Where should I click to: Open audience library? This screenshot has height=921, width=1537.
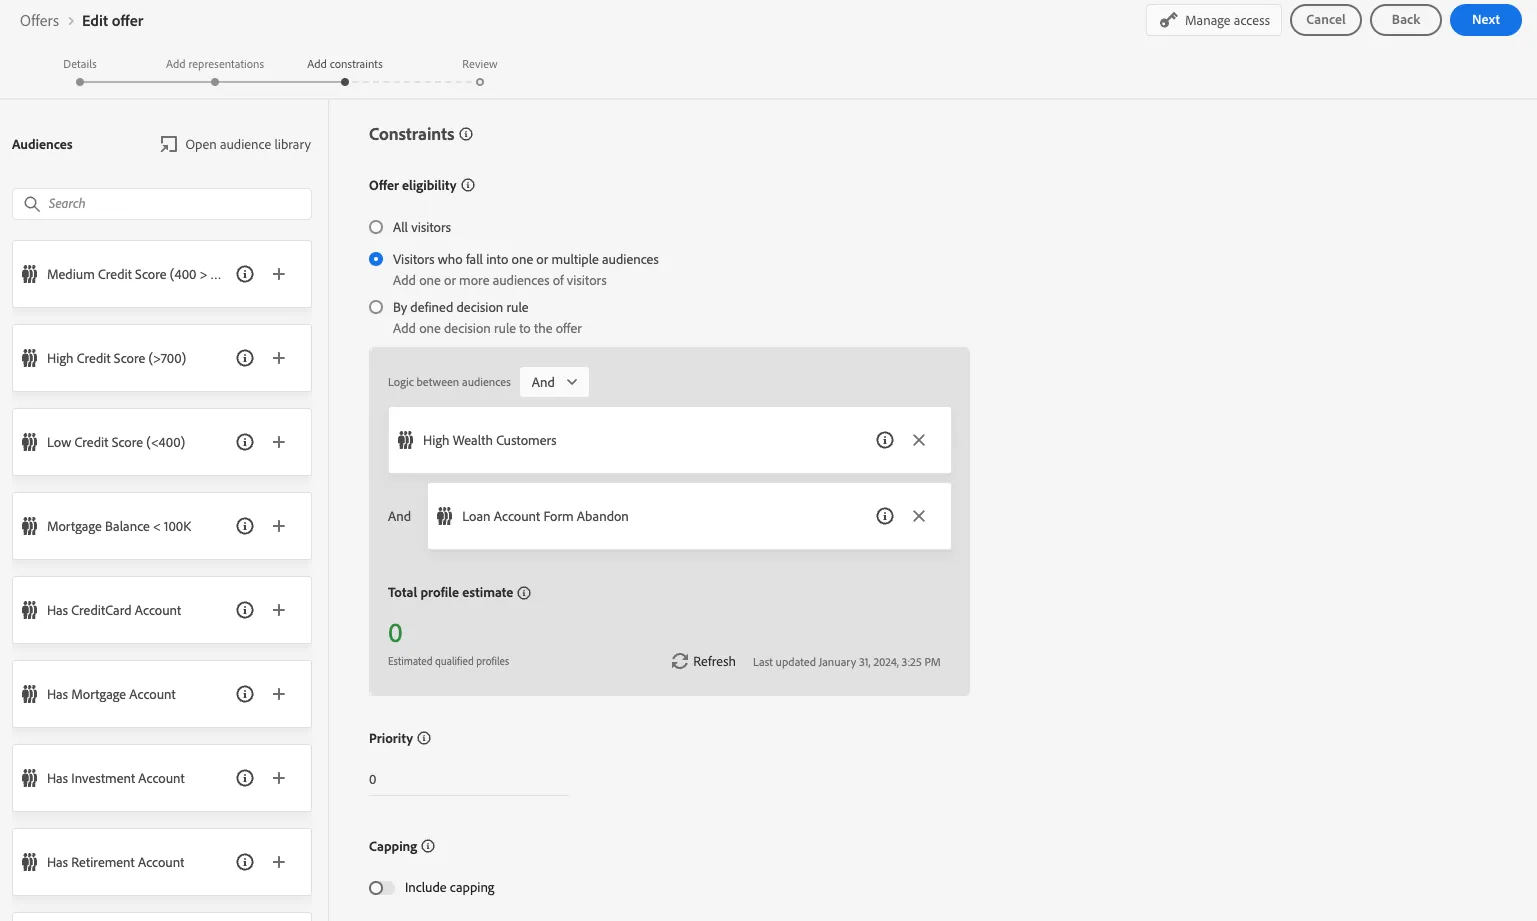(236, 144)
